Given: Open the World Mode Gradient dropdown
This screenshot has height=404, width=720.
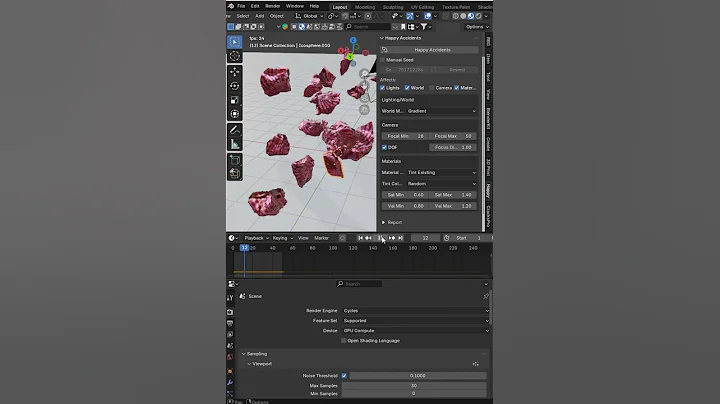Looking at the screenshot, I should click(x=442, y=111).
